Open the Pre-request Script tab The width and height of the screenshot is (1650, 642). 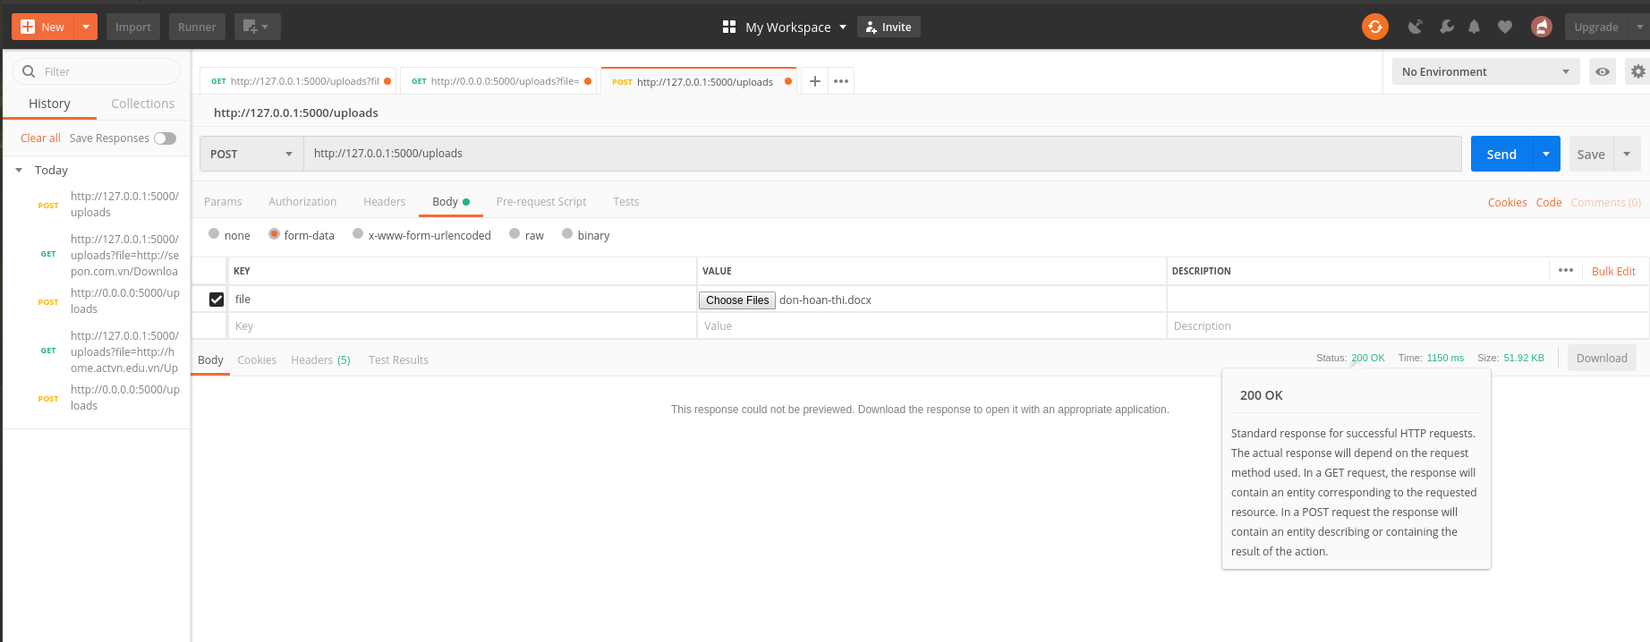tap(541, 202)
